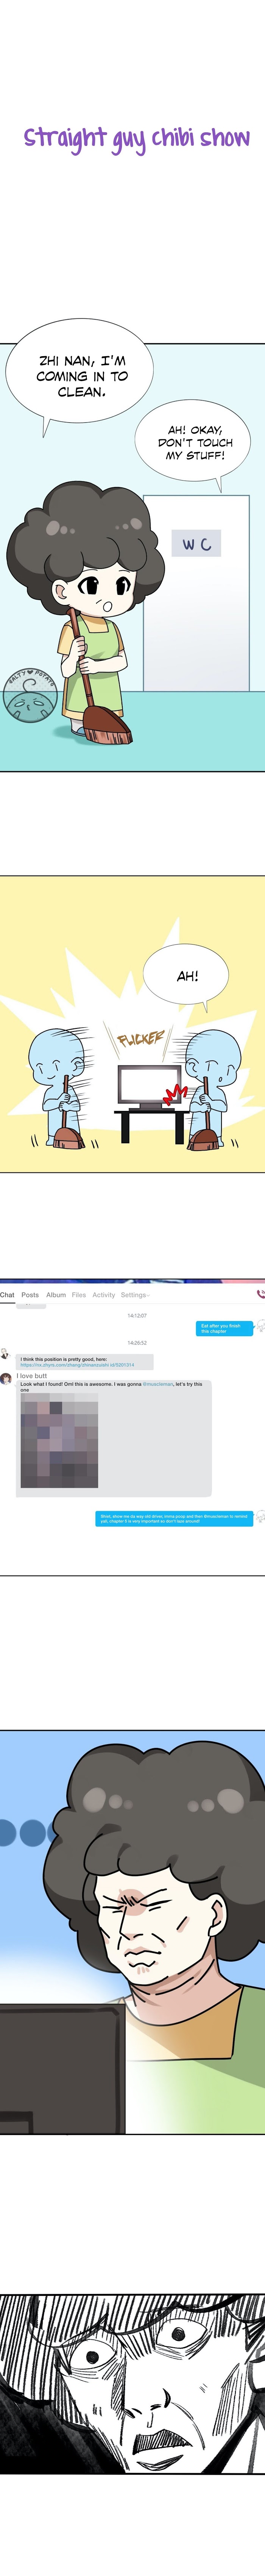Image resolution: width=265 pixels, height=2576 pixels.
Task: Switch to the Posts tab
Action: [x=30, y=1295]
